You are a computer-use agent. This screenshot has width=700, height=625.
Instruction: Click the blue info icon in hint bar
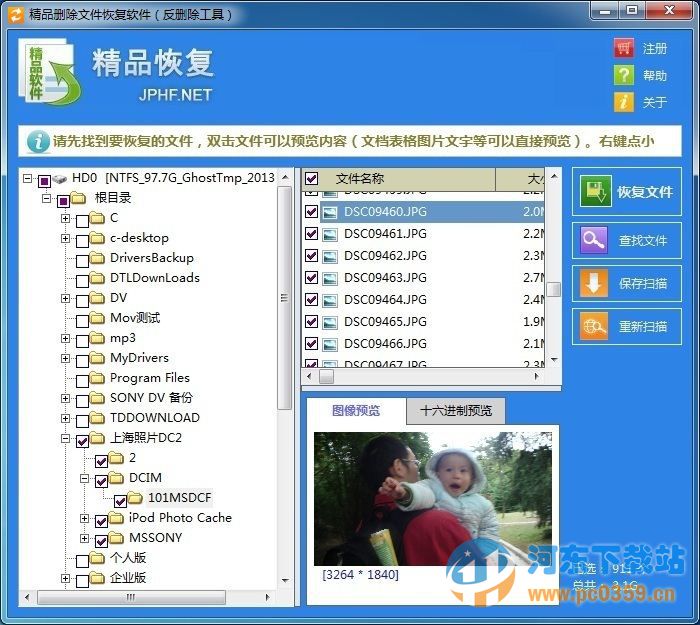pos(38,142)
